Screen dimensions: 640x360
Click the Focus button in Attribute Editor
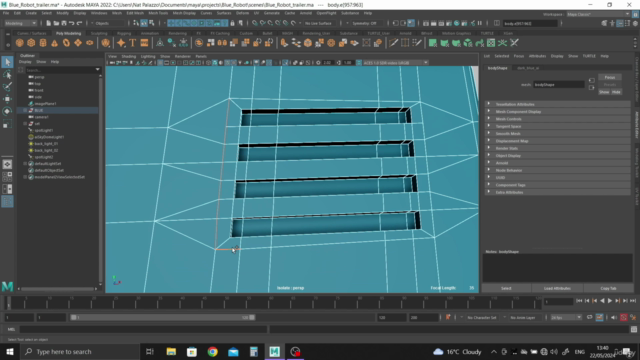tap(610, 78)
